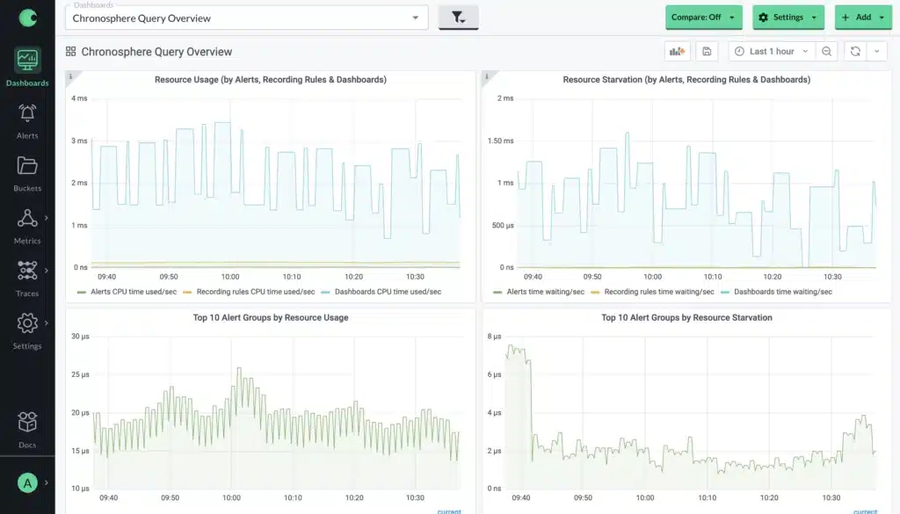The width and height of the screenshot is (900, 514).
Task: Open the Chronosphere Query Overview dashboard dropdown
Action: (x=247, y=18)
